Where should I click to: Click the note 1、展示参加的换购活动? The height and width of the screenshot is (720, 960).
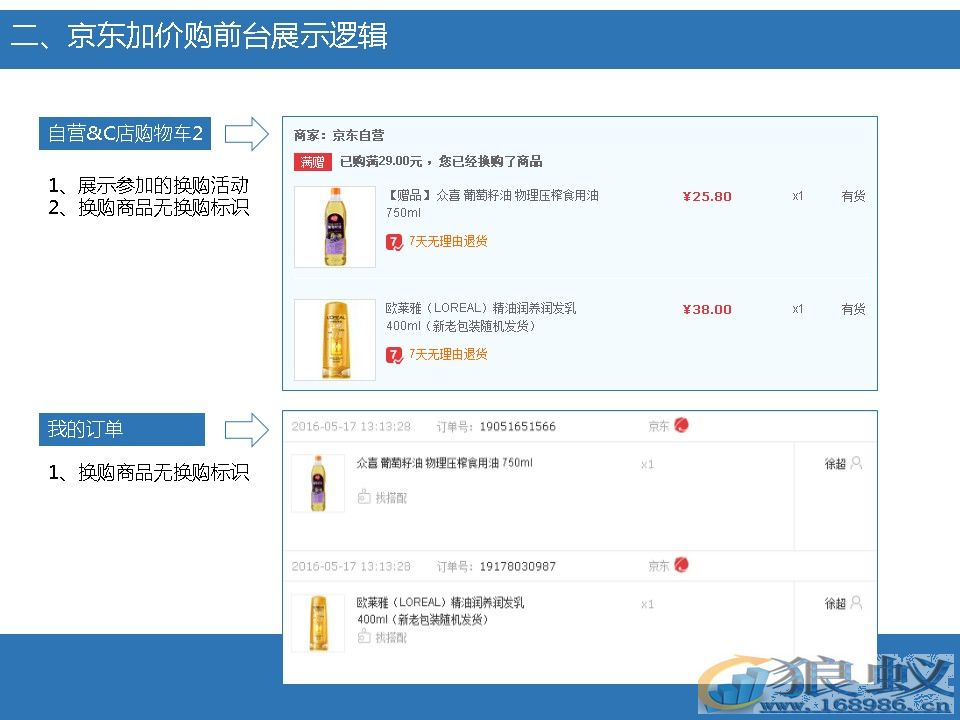[x=149, y=185]
